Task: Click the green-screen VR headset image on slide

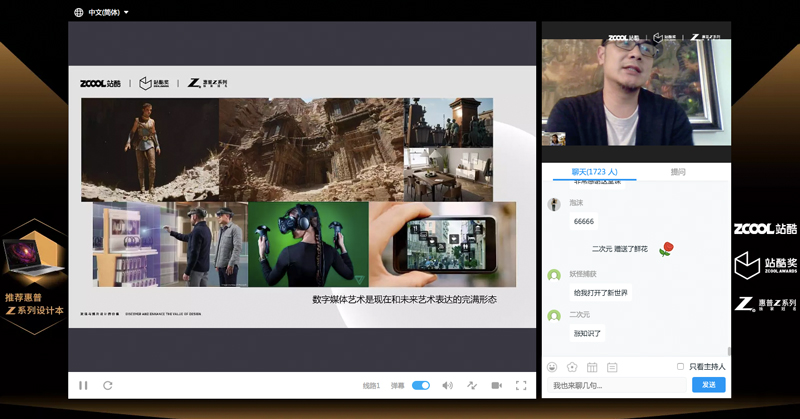Action: [x=308, y=244]
